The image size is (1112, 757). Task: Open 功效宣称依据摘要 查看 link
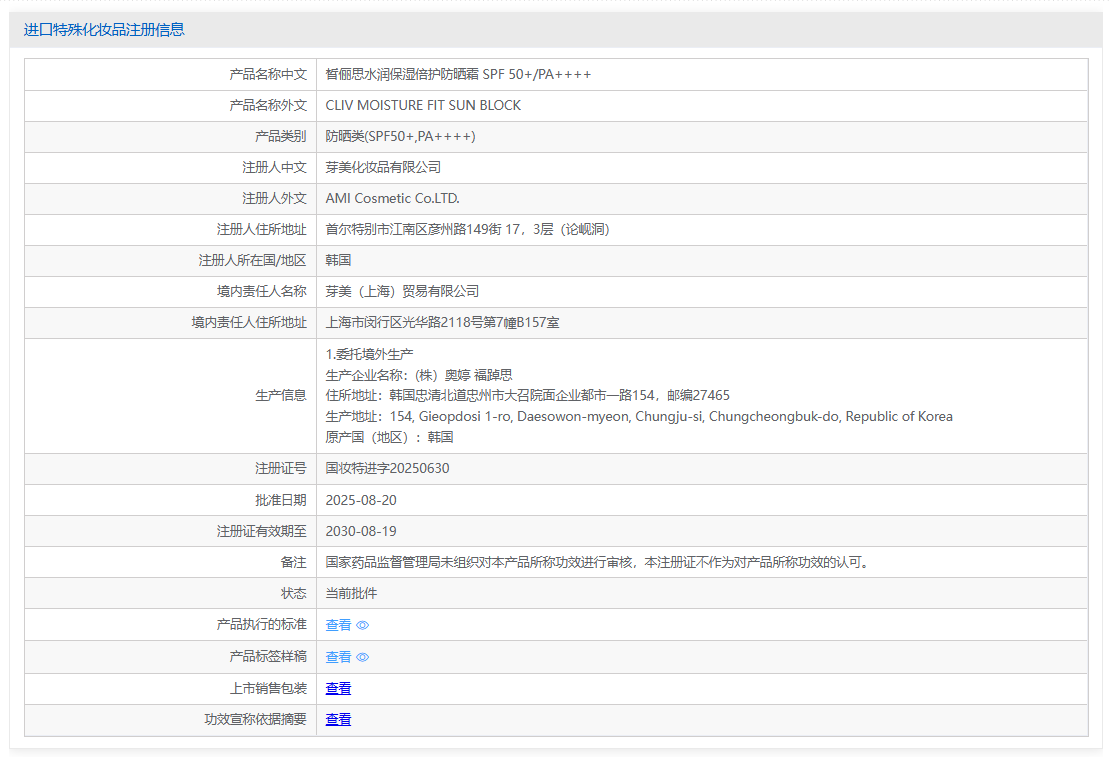coord(338,719)
